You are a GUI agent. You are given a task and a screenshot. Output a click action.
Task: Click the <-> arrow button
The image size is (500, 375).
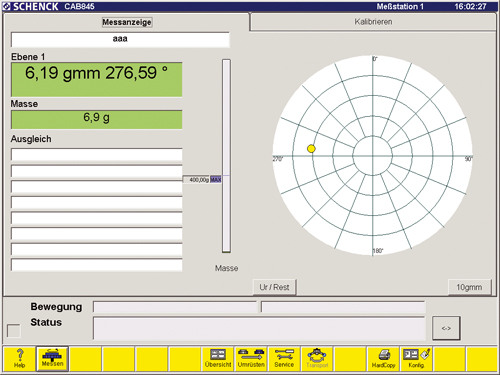446,328
